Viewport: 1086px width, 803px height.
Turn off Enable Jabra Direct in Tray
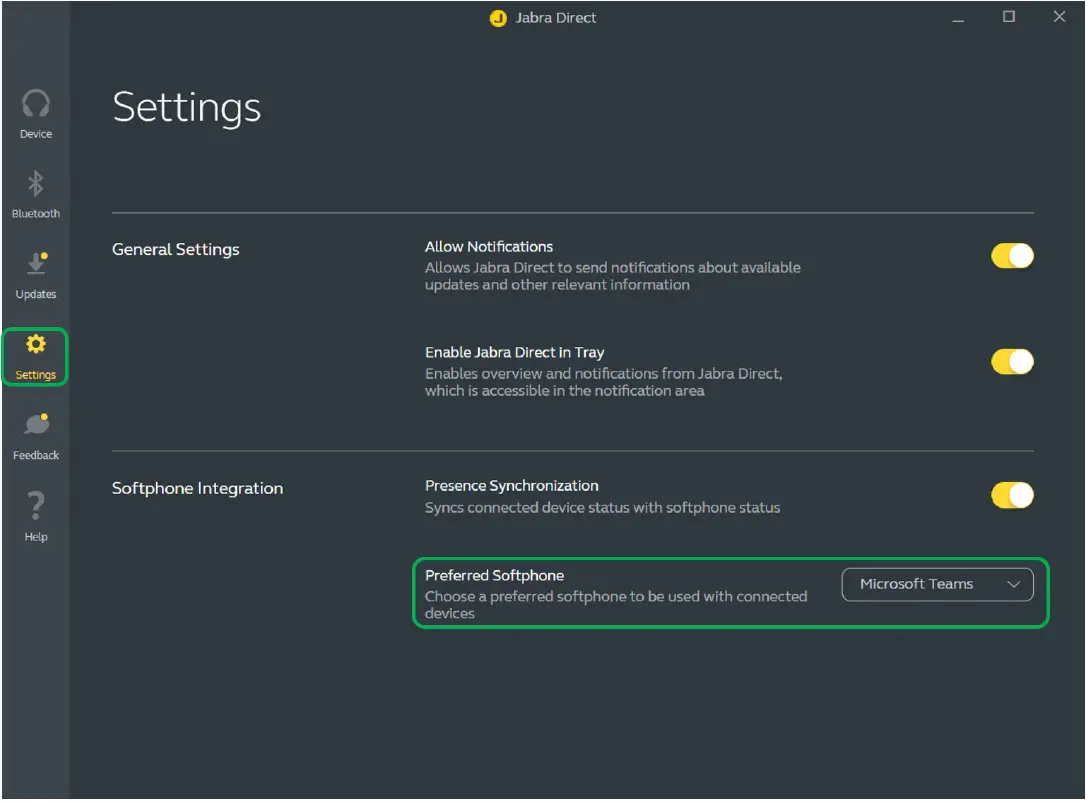pyautogui.click(x=1012, y=362)
